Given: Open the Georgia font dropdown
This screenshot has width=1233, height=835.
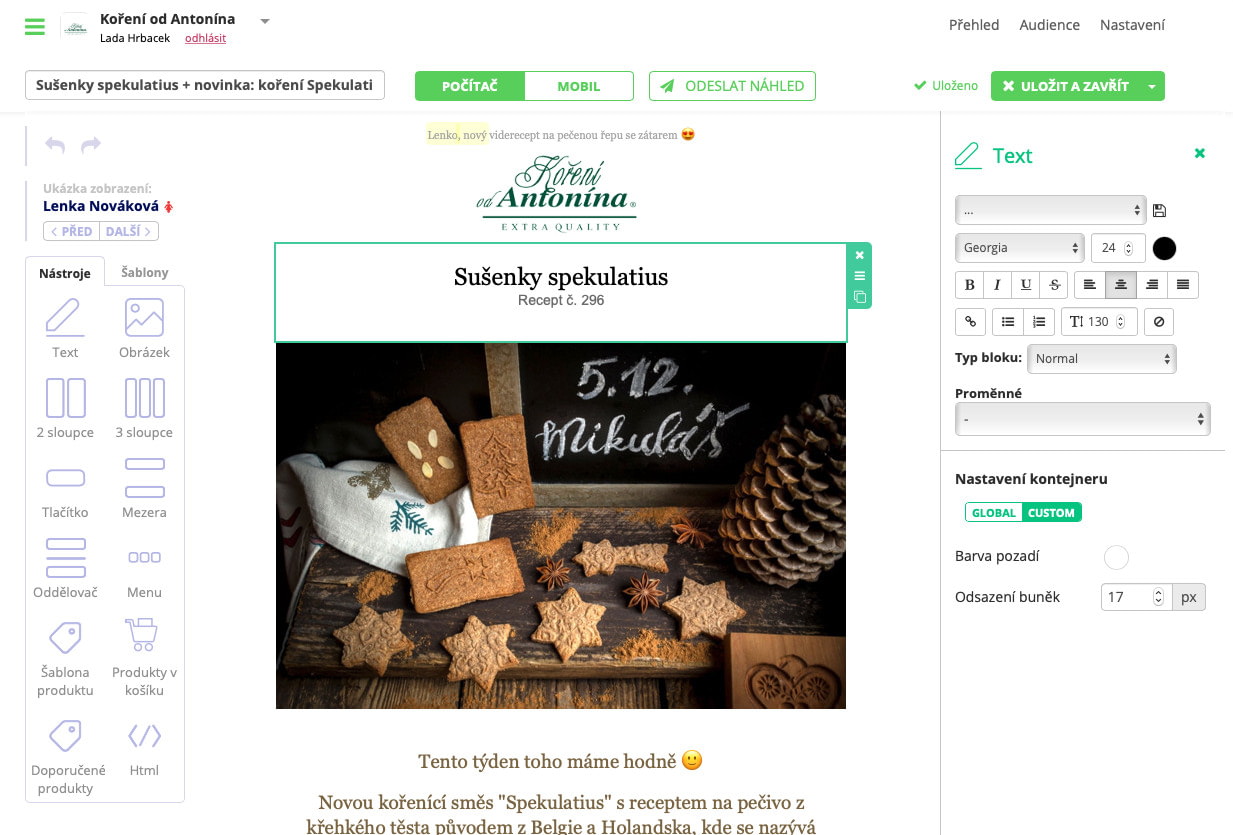Looking at the screenshot, I should (1020, 247).
